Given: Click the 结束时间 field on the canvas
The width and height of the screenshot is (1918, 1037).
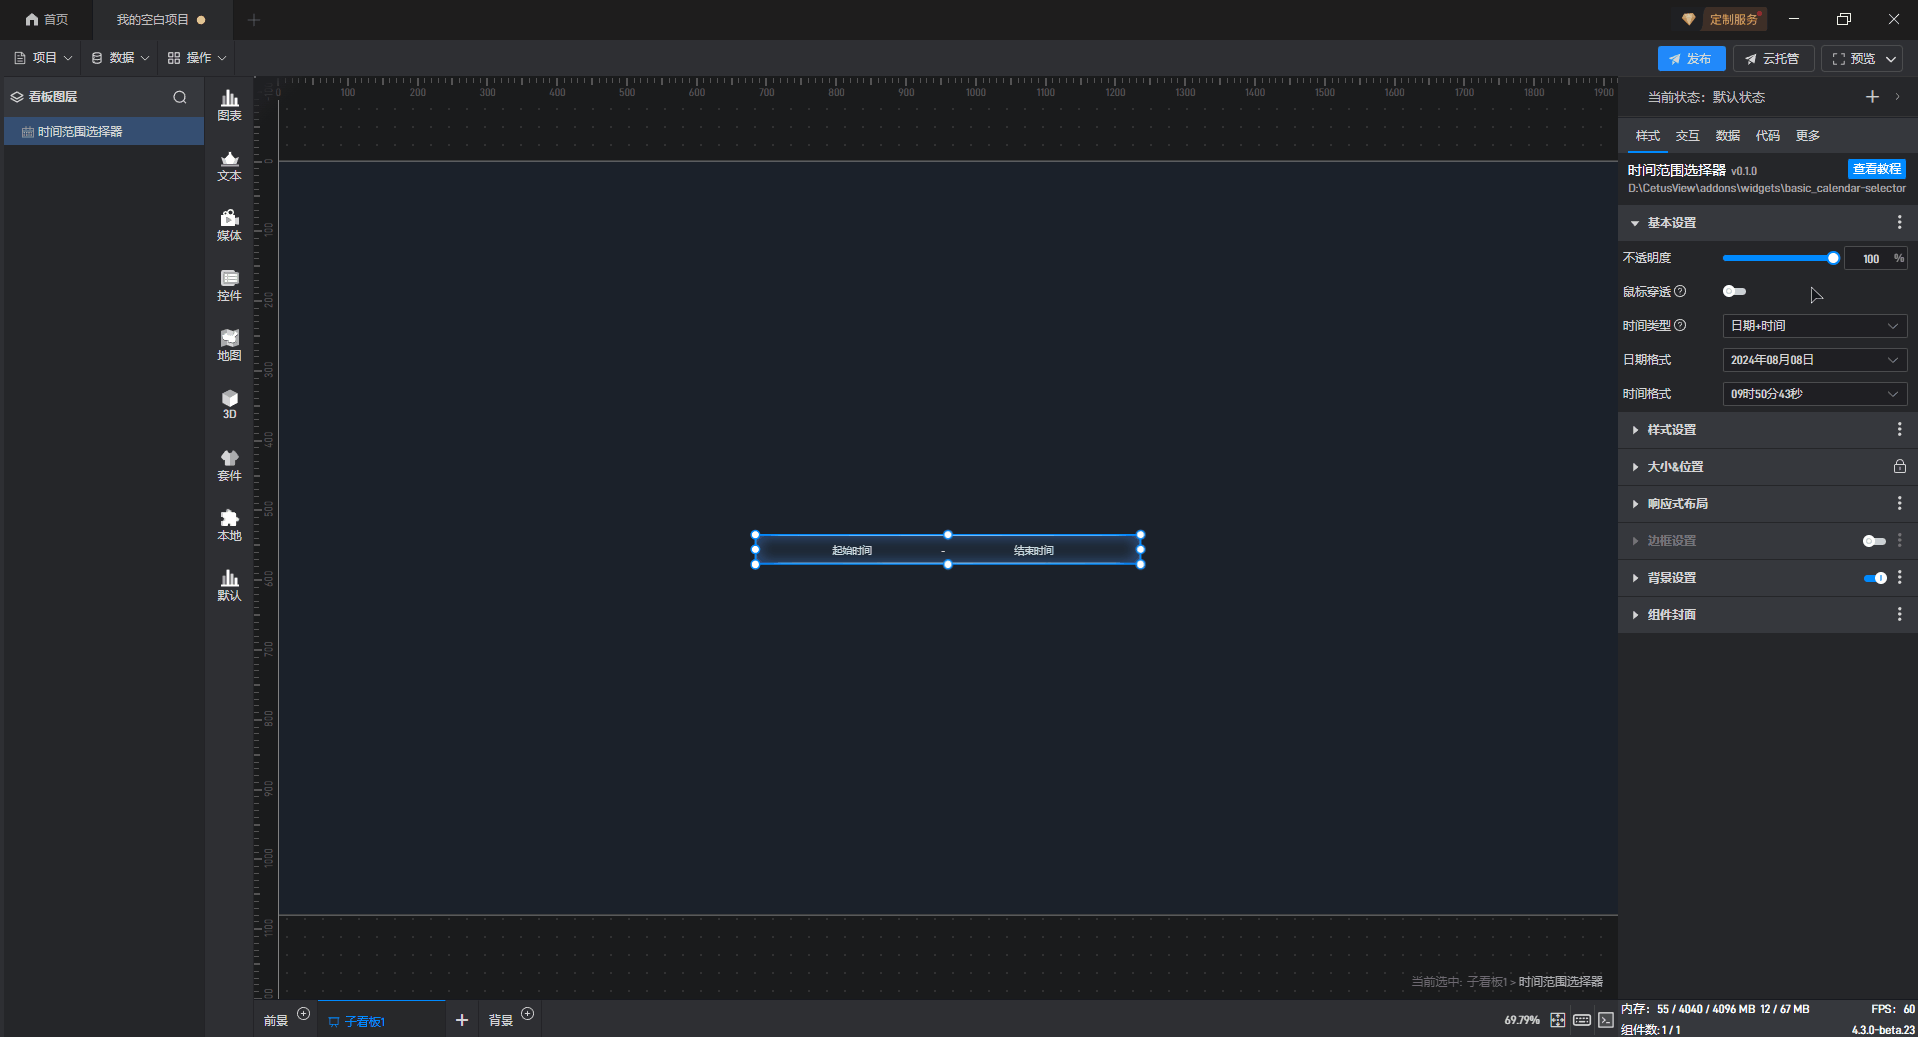Looking at the screenshot, I should [x=1034, y=550].
